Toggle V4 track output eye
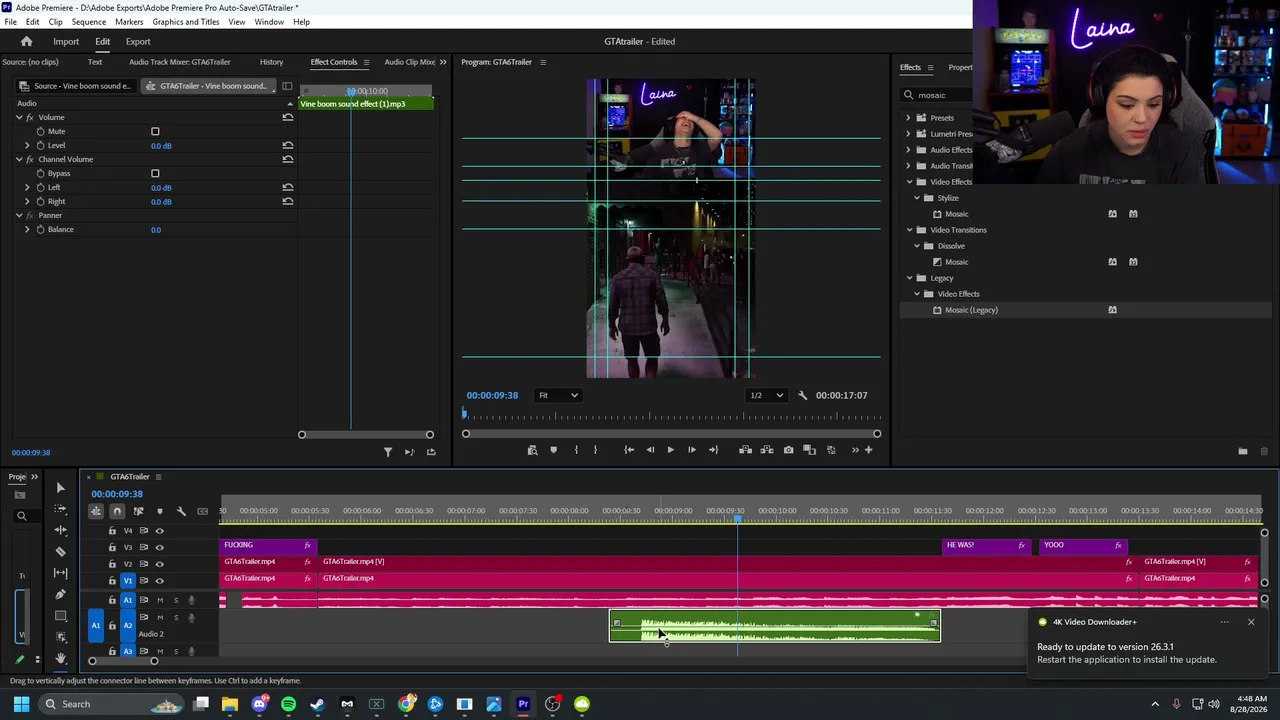This screenshot has height=720, width=1280. click(159, 531)
